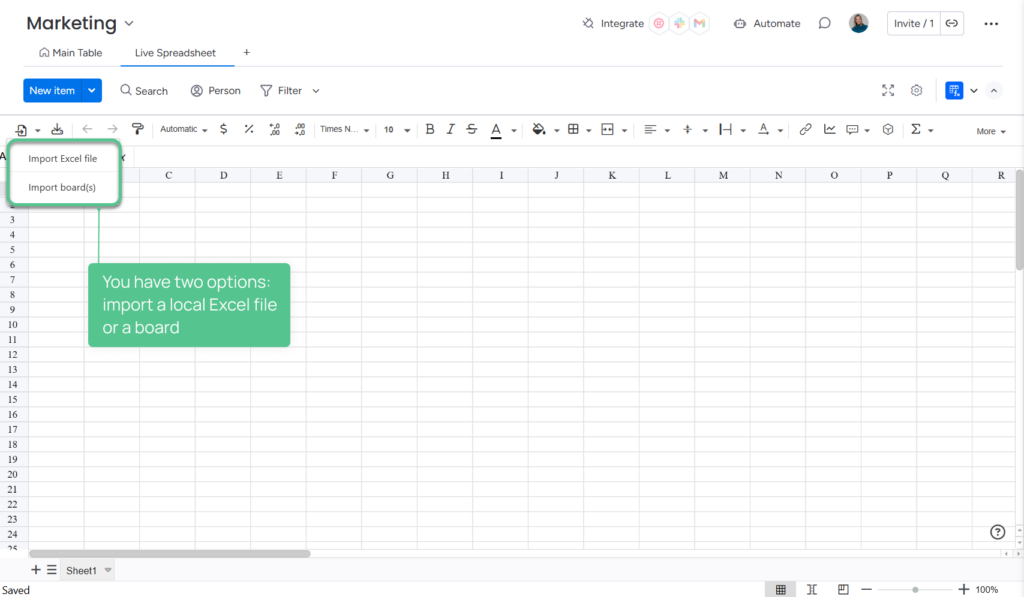The width and height of the screenshot is (1024, 597).
Task: Select the Format painter tool
Action: 138,130
